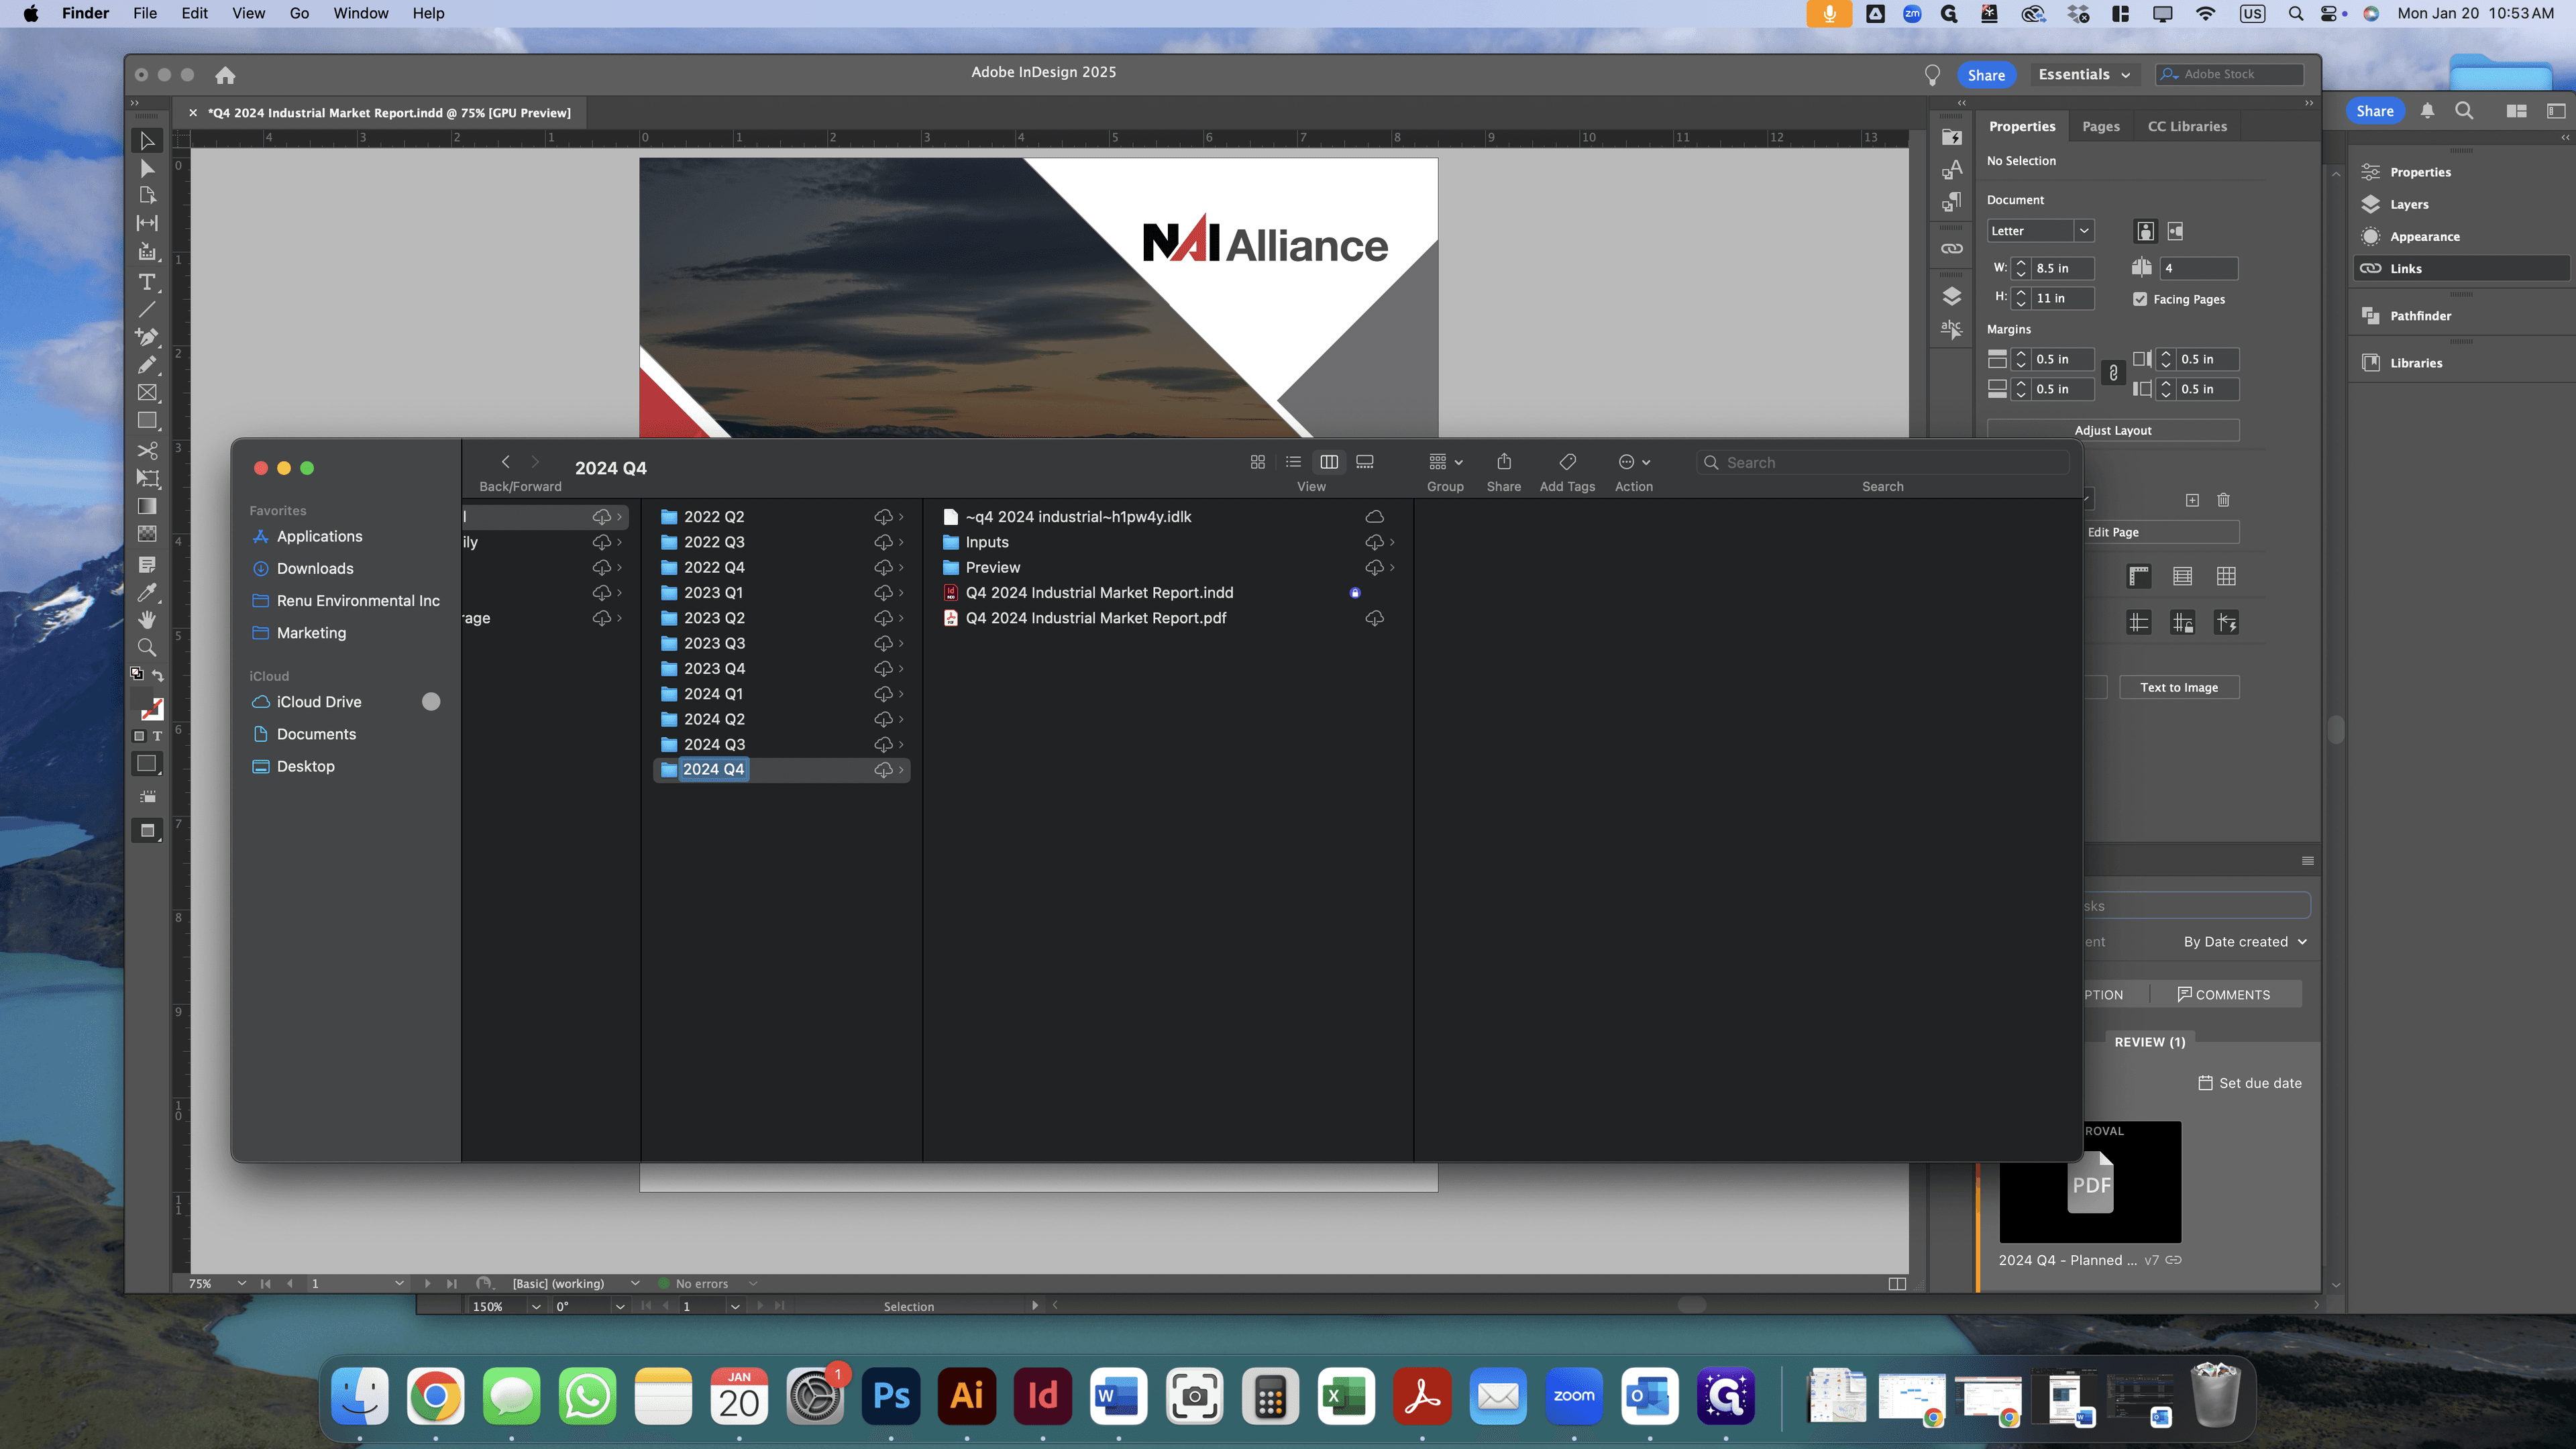
Task: Increase the document width stepper
Action: click(x=2021, y=263)
